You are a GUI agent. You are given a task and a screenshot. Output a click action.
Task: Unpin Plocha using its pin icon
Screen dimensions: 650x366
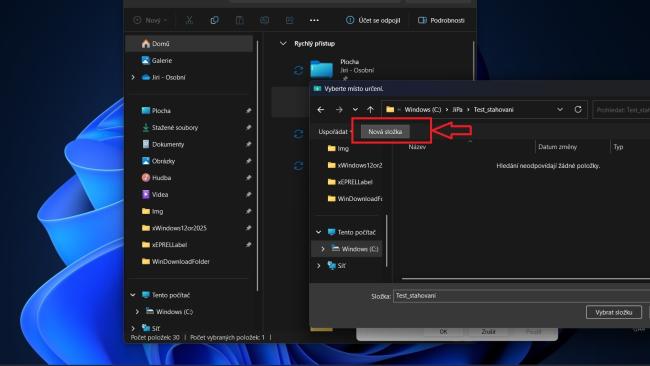[x=248, y=111]
